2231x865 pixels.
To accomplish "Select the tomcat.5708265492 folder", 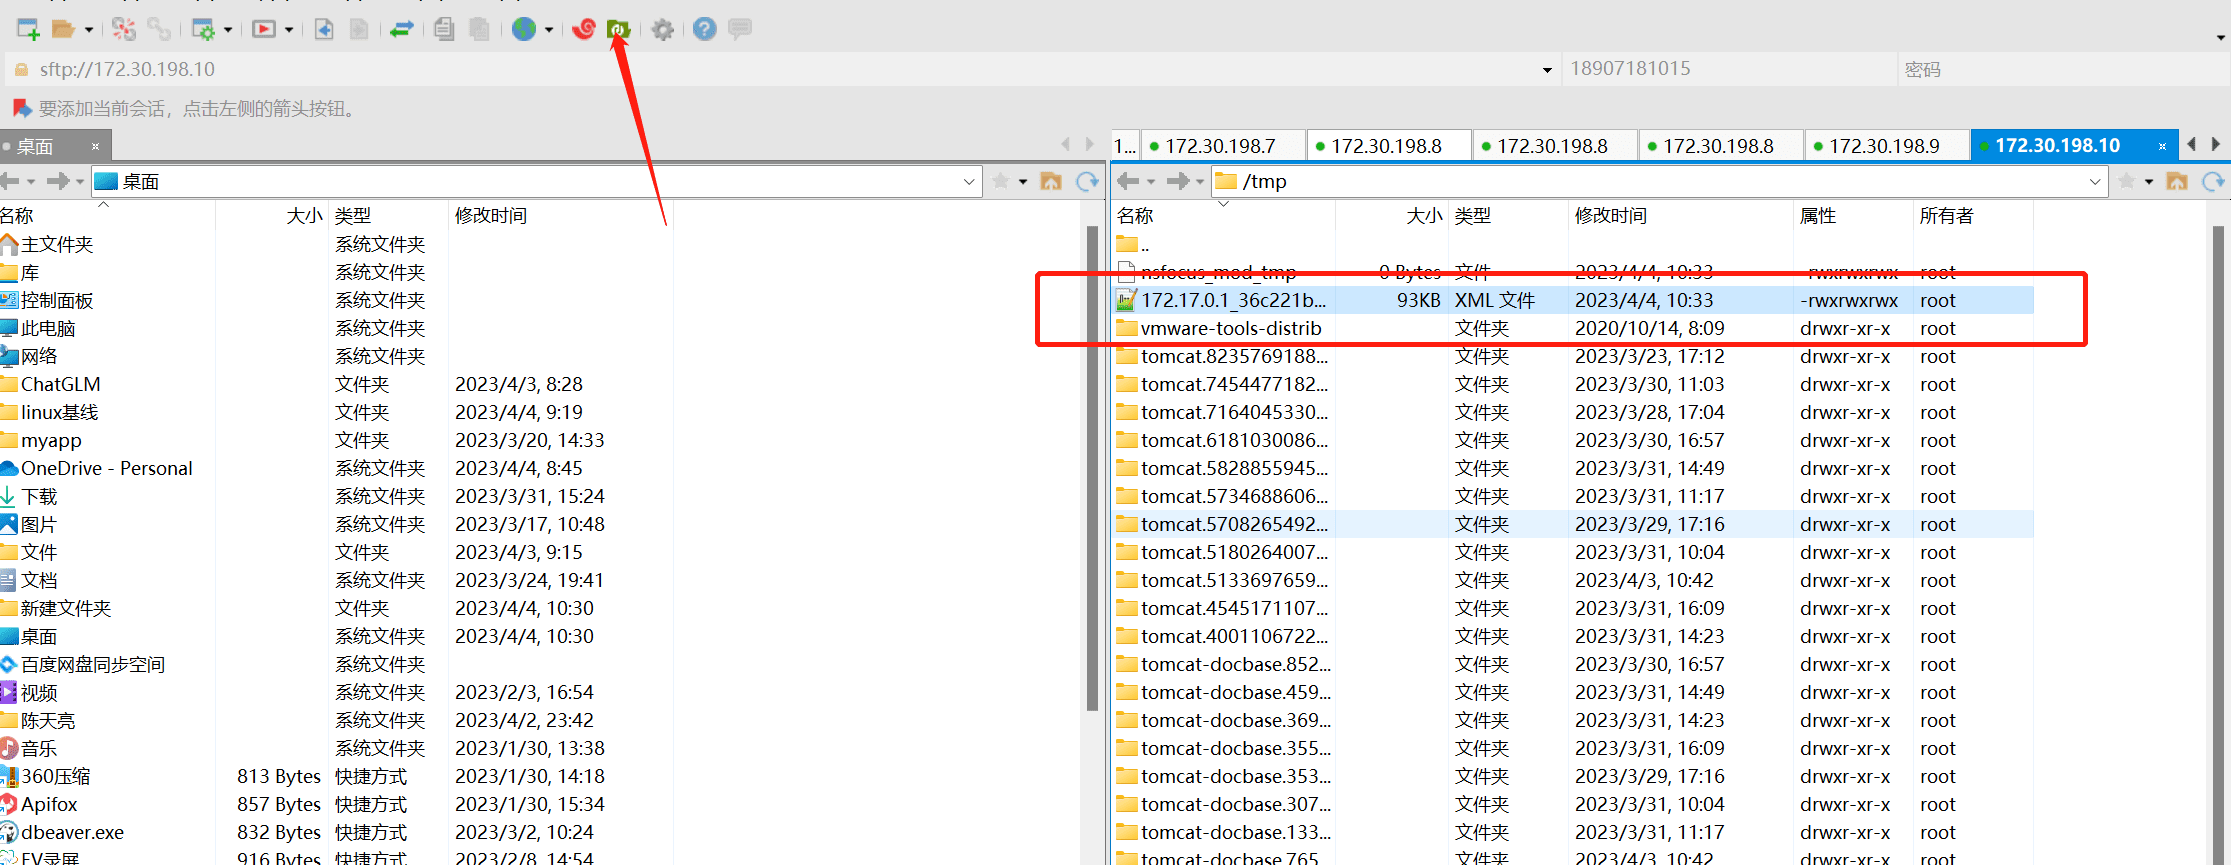I will tap(1574, 524).
